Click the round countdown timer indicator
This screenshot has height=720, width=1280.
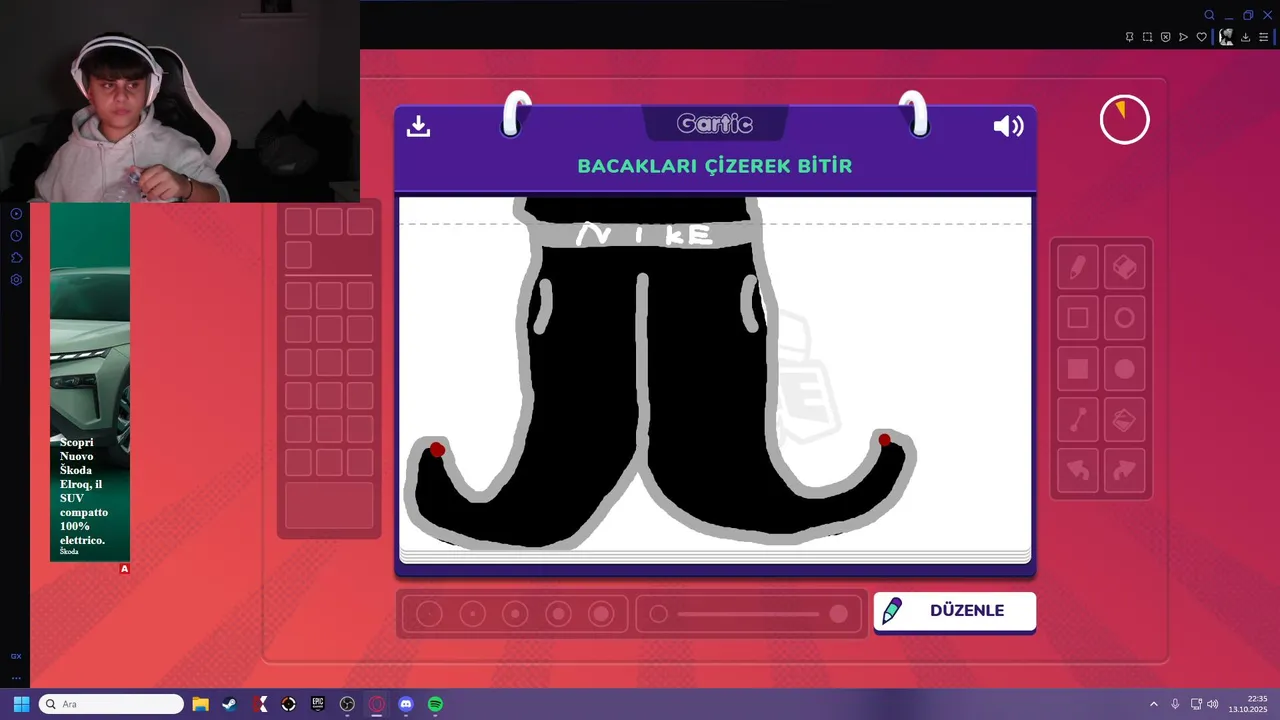[1124, 120]
